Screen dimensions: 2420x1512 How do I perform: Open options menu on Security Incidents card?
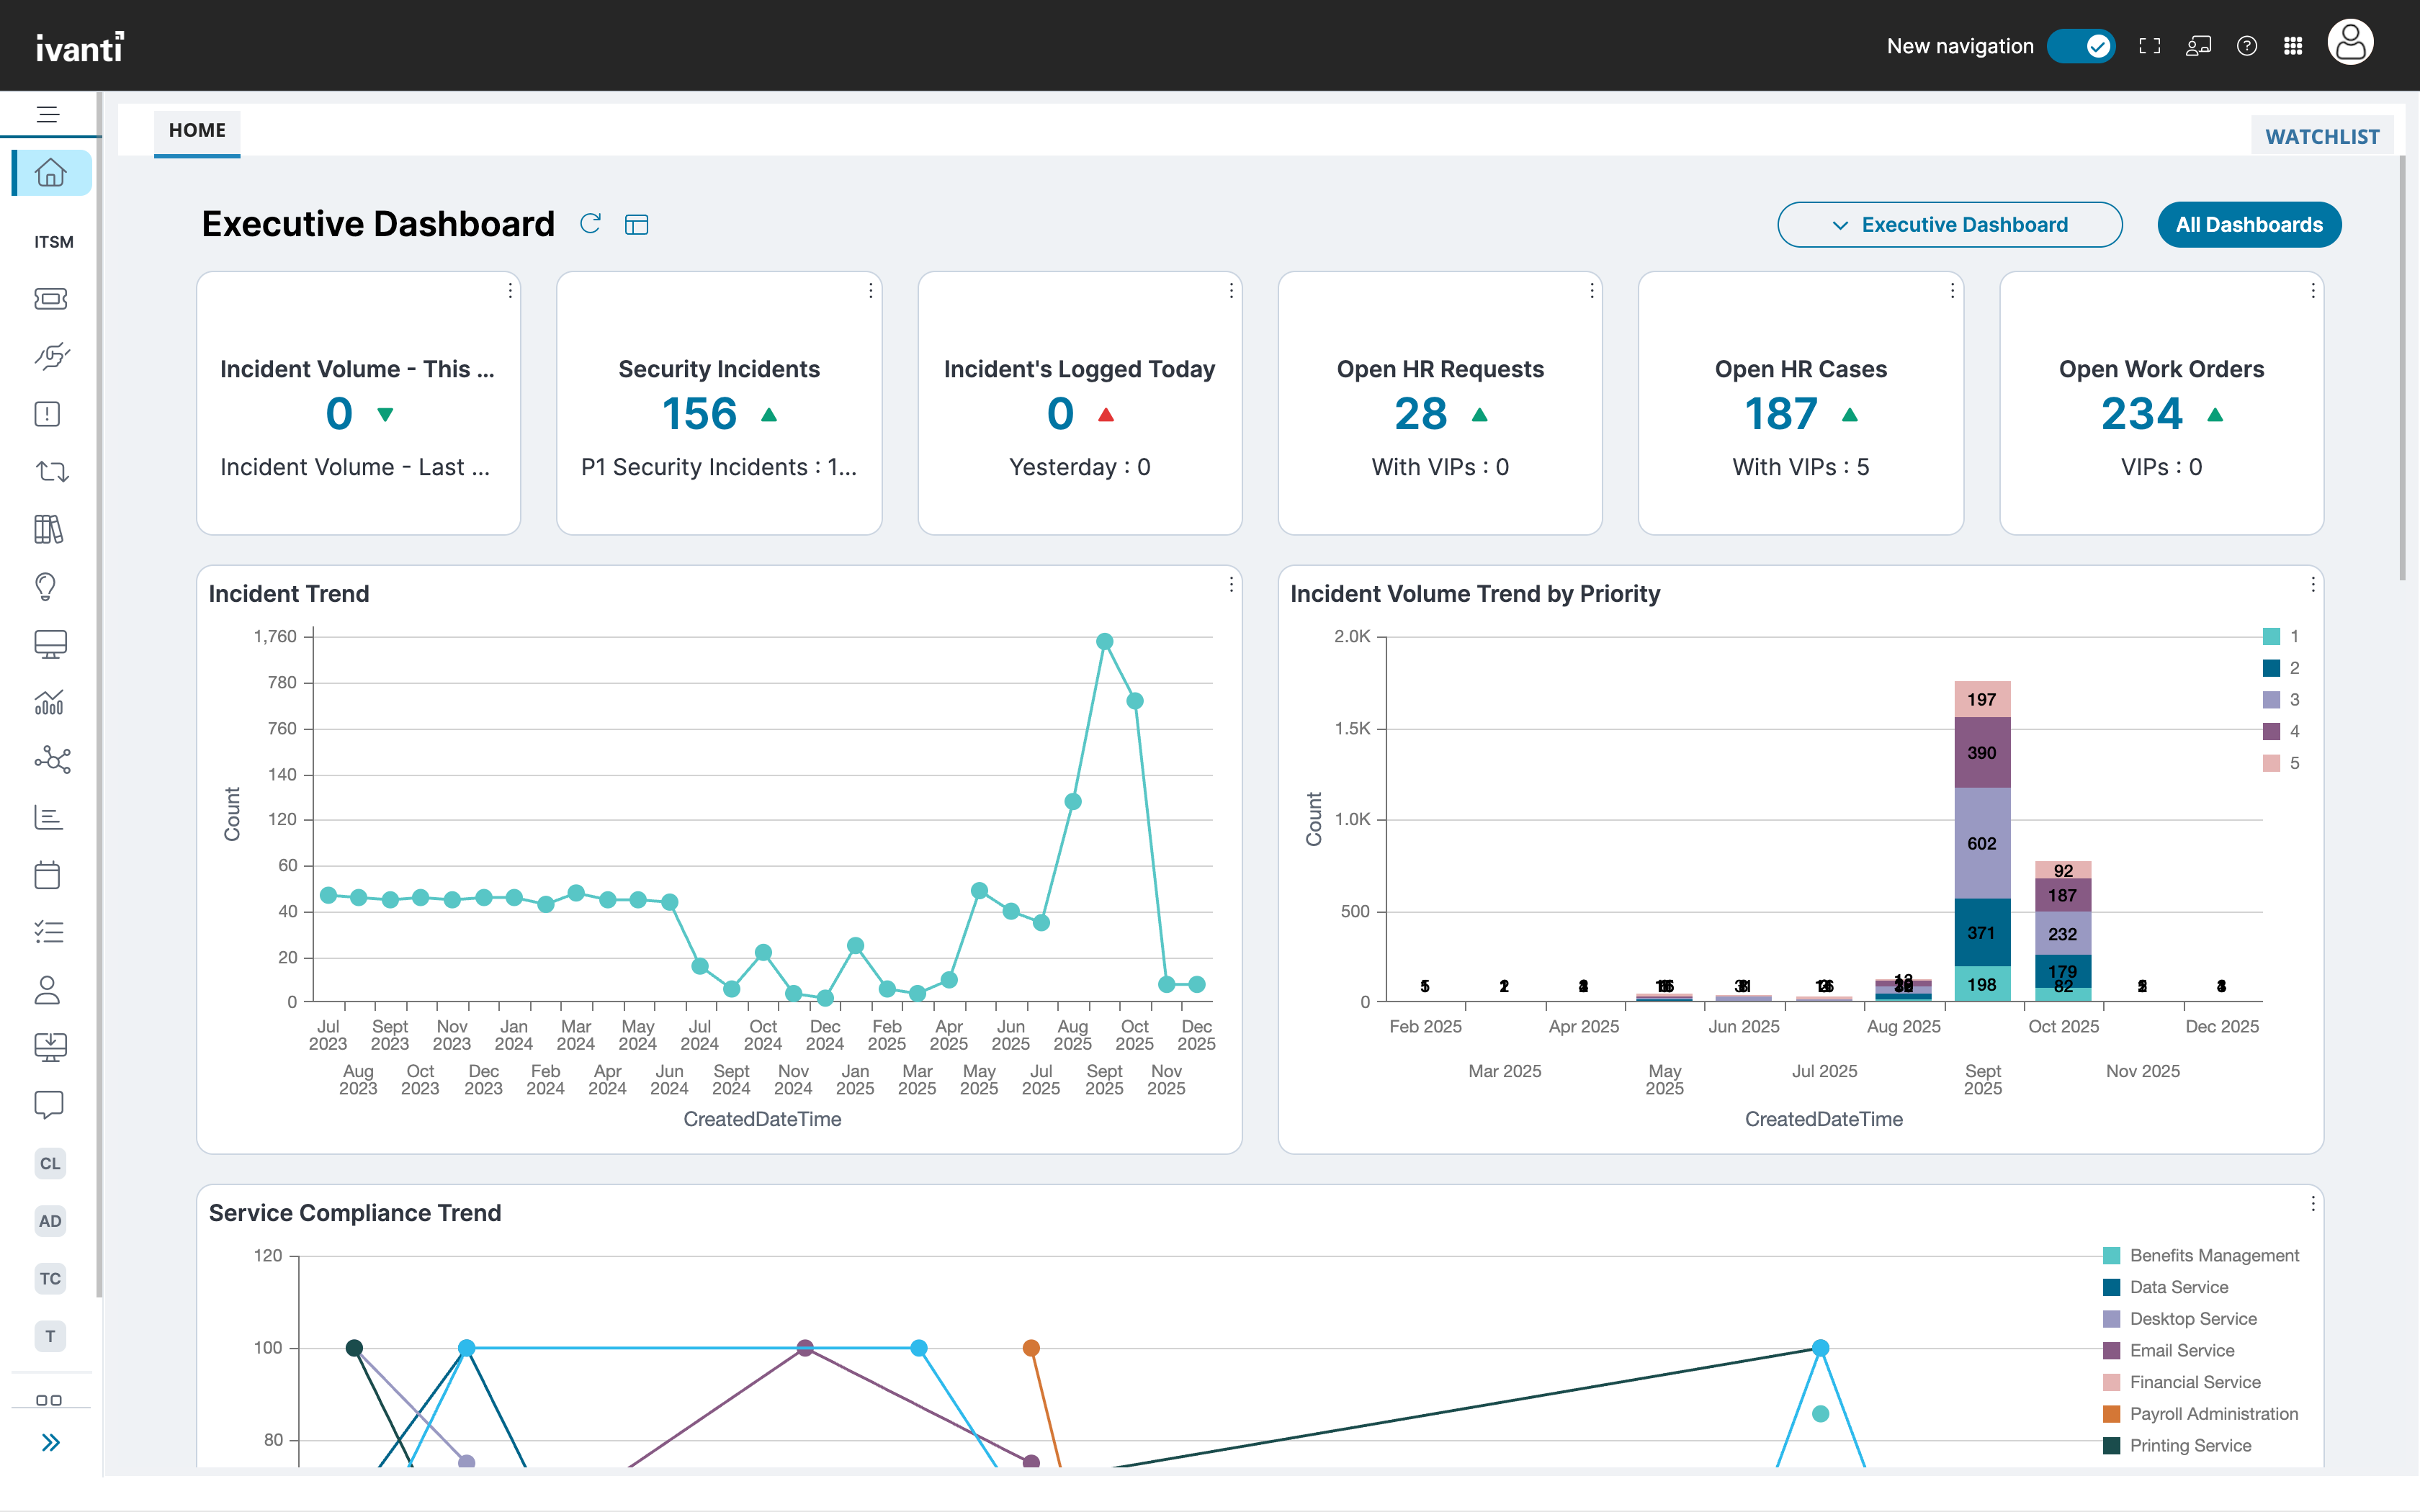tap(871, 290)
